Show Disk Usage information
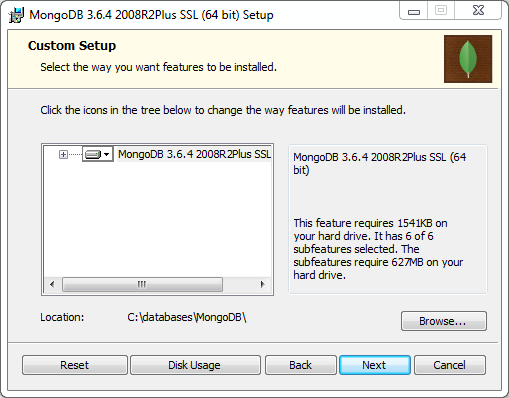The height and width of the screenshot is (398, 509). 195,365
